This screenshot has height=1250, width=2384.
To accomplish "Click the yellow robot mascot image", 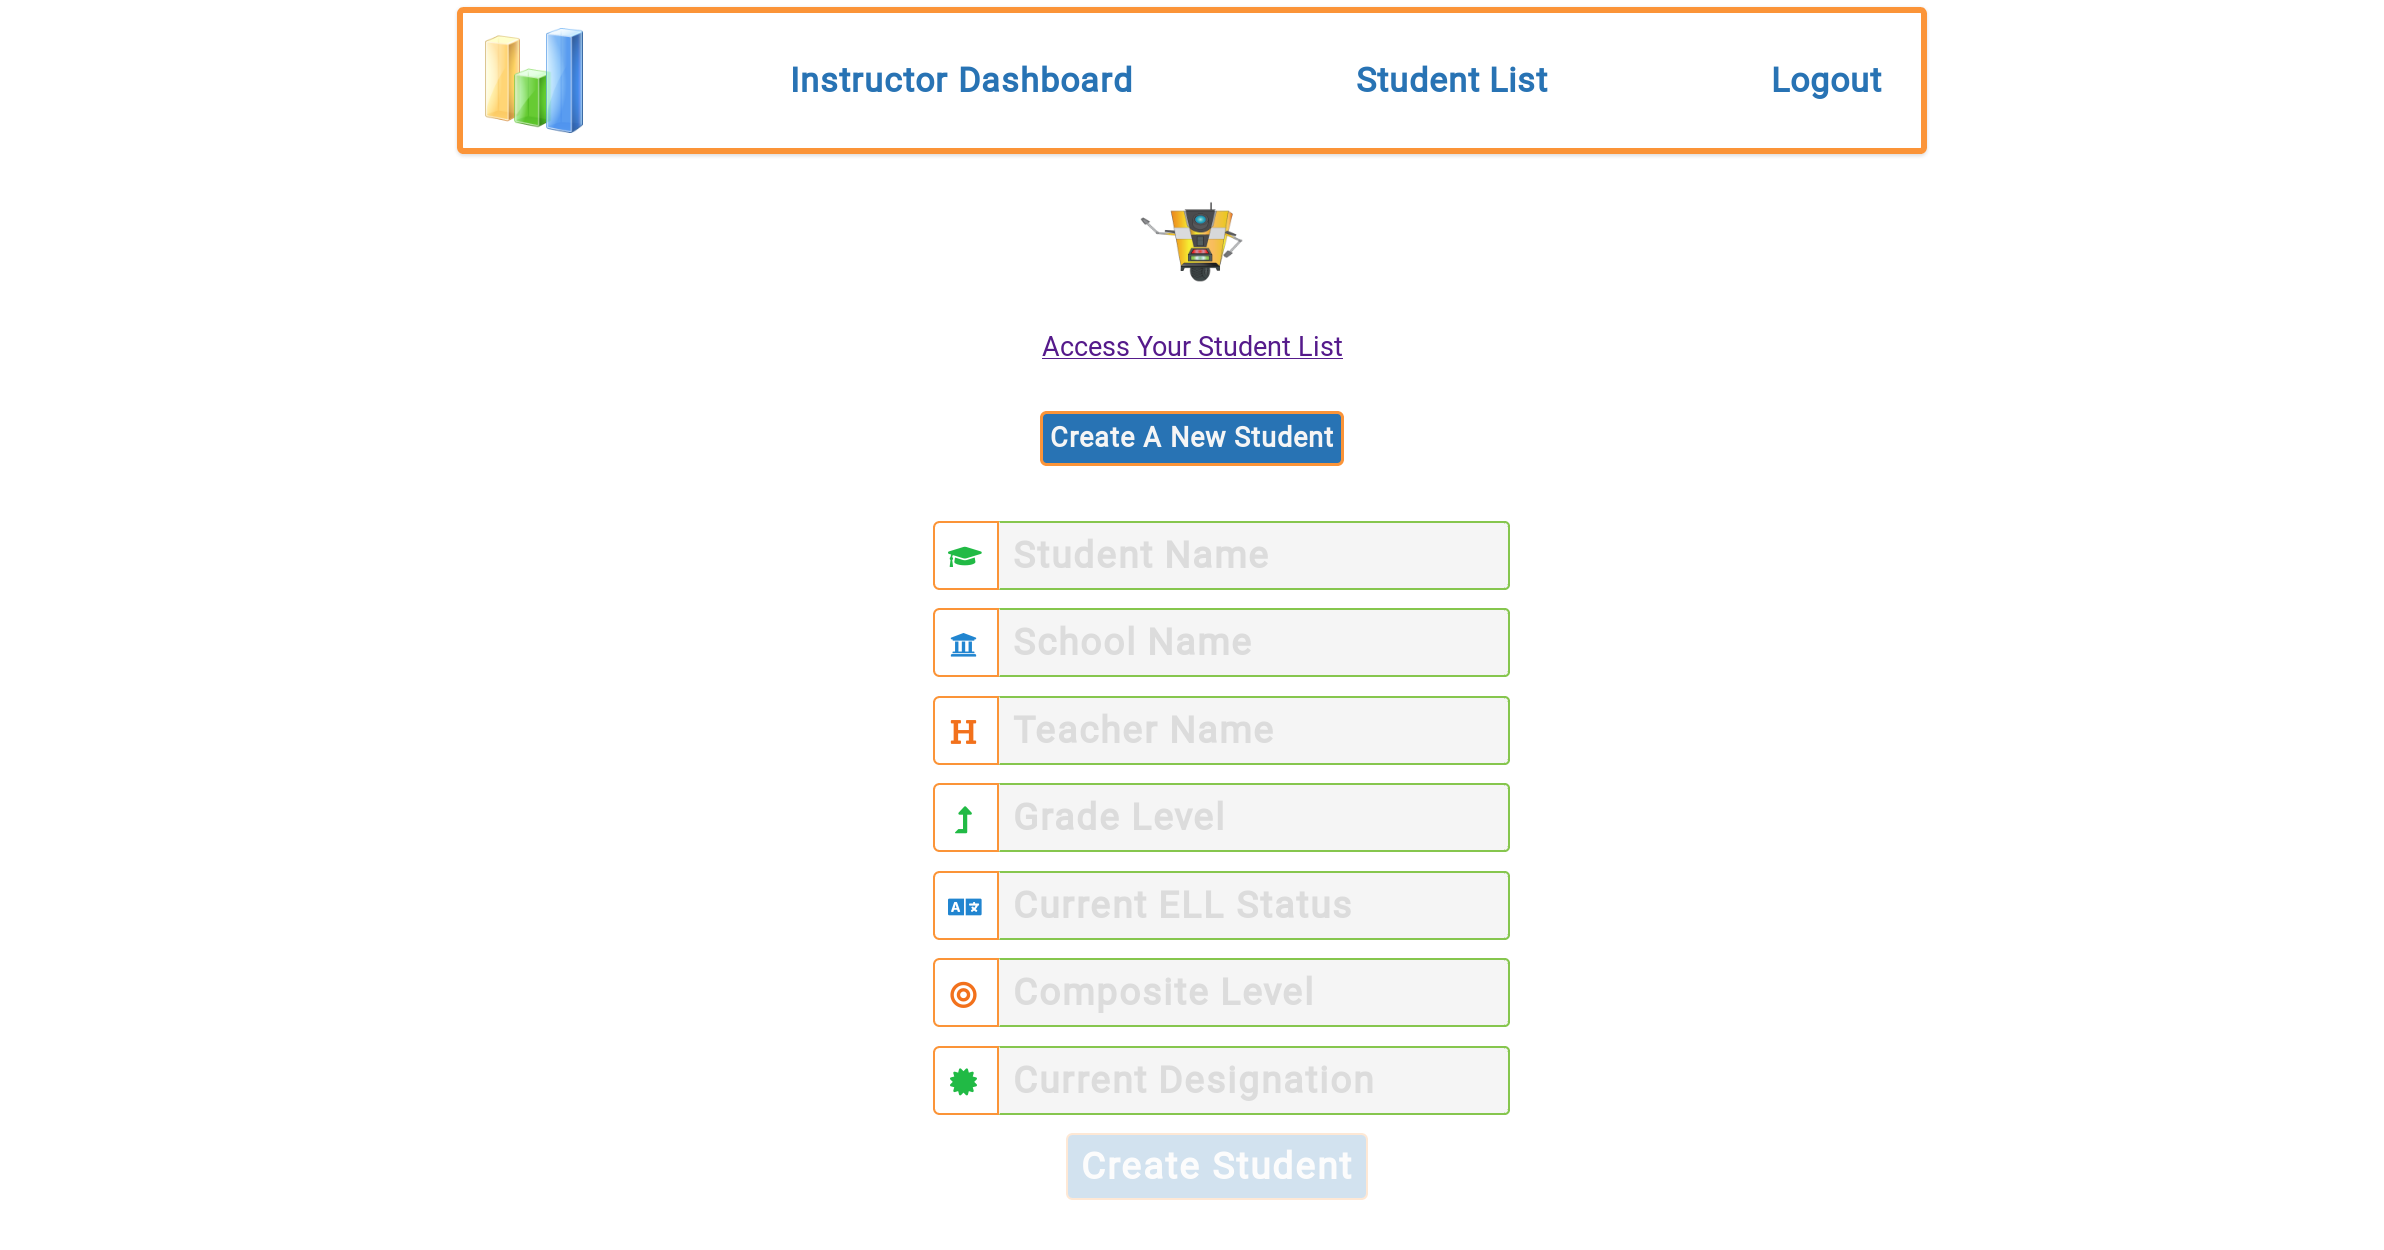I will click(x=1192, y=242).
